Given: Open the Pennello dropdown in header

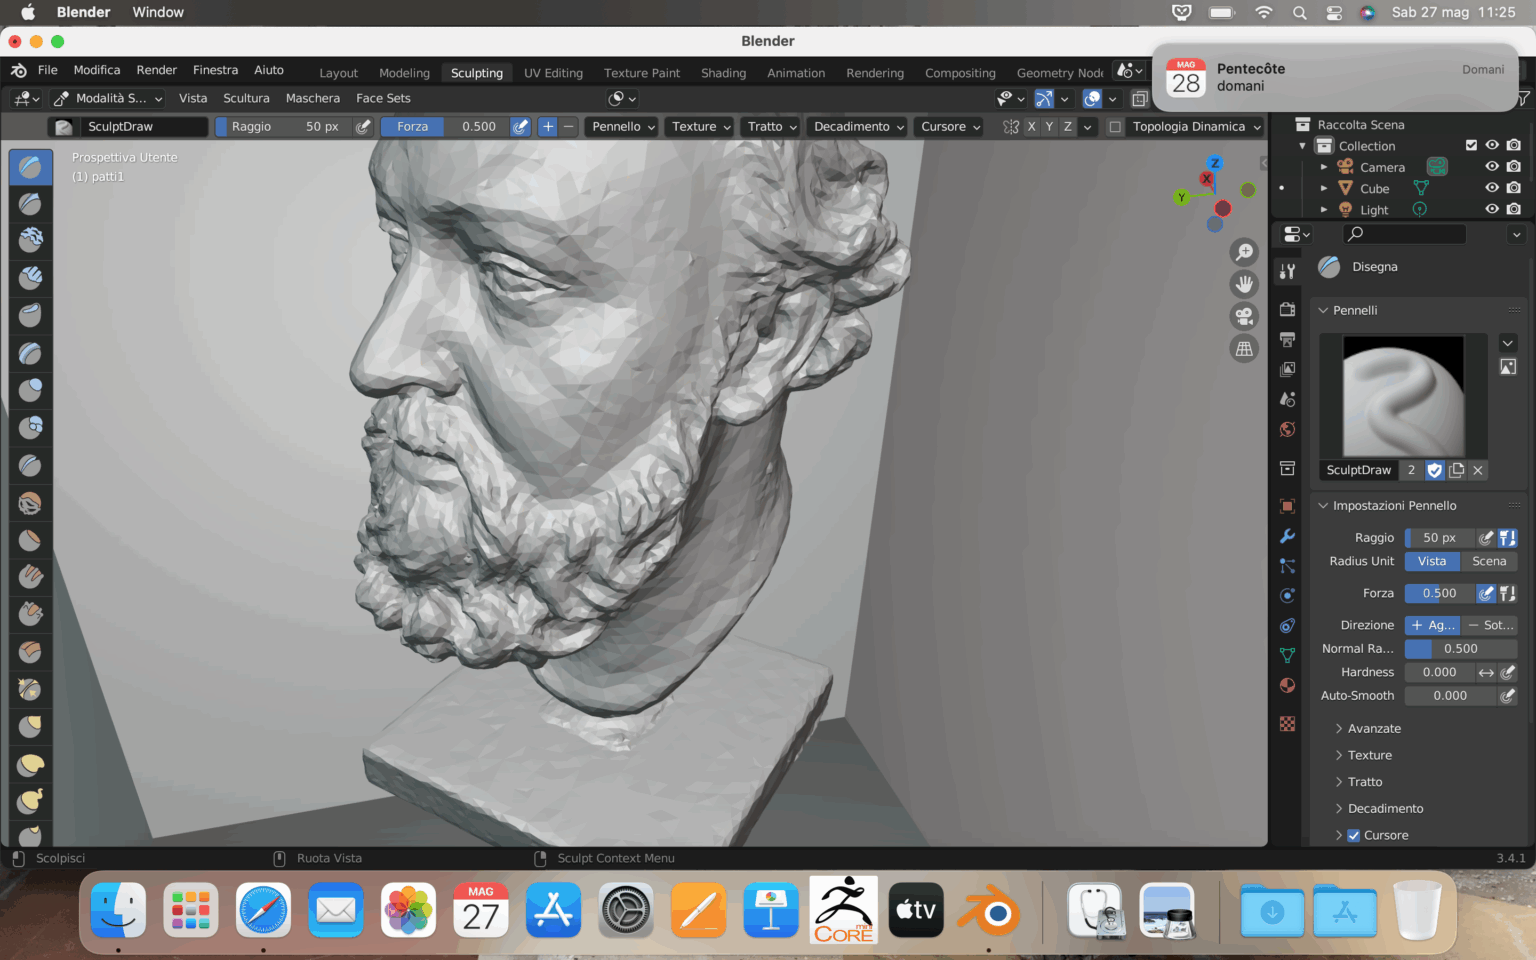Looking at the screenshot, I should point(623,127).
